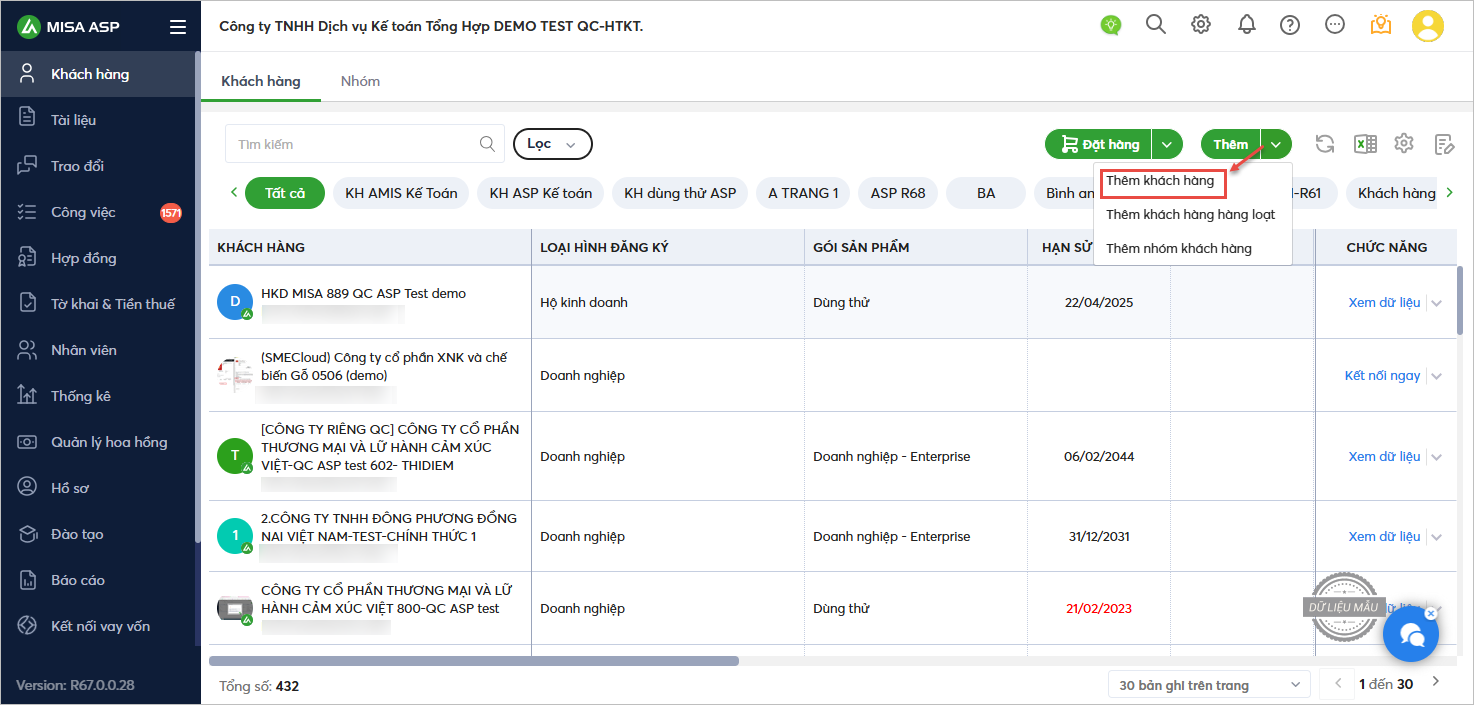Expand actions for HKD MISA 889 row

pos(1437,303)
